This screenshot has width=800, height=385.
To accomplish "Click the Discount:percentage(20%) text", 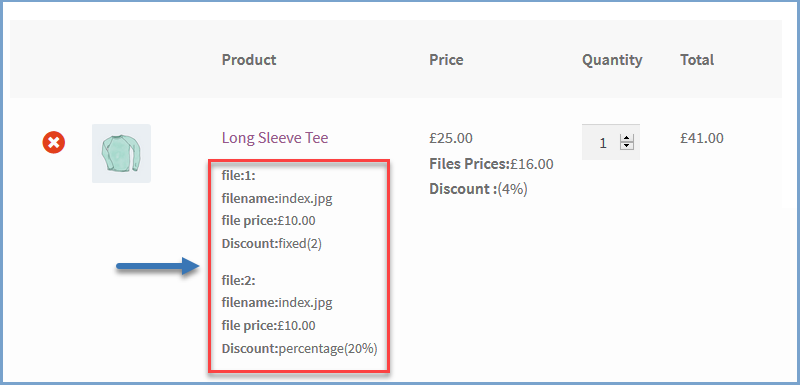I will click(299, 349).
